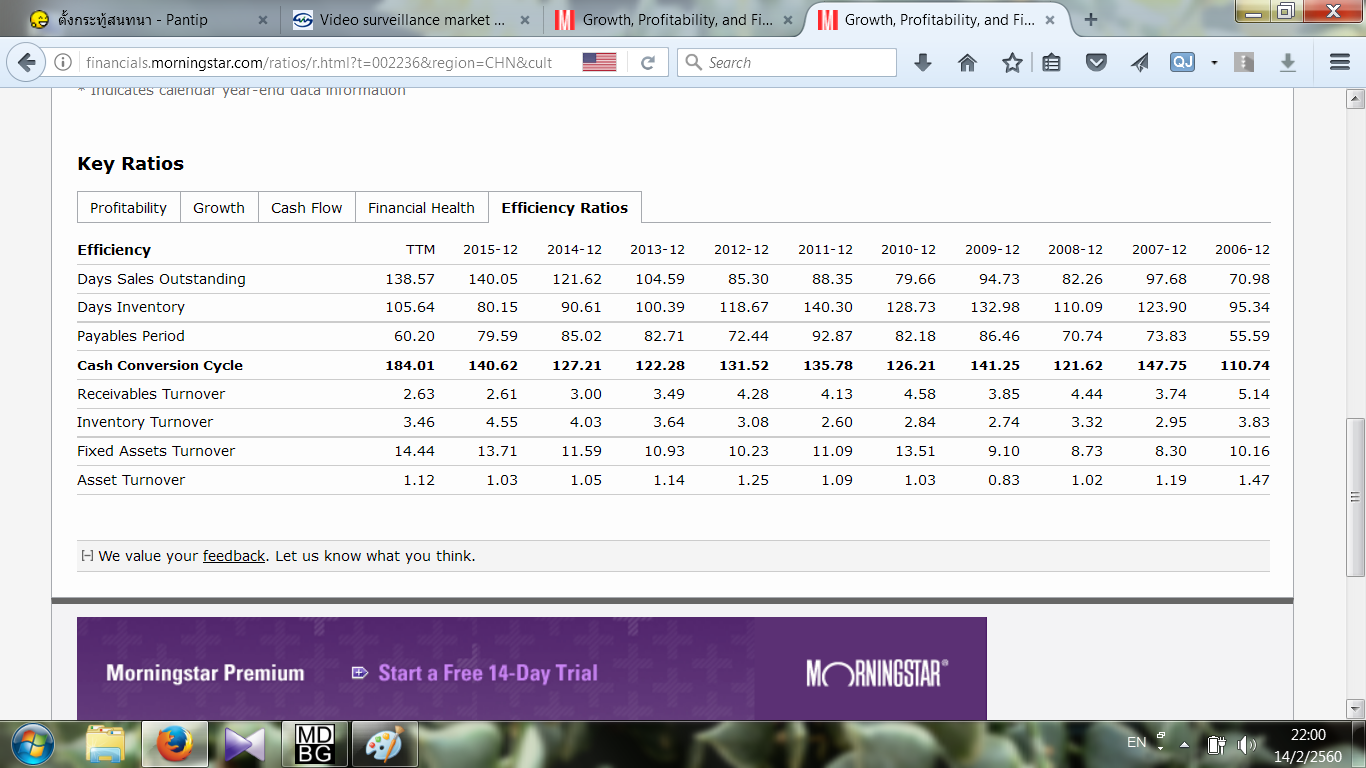The image size is (1366, 768).
Task: Open dropdown arrow next to QJ icon
Action: coord(1213,62)
